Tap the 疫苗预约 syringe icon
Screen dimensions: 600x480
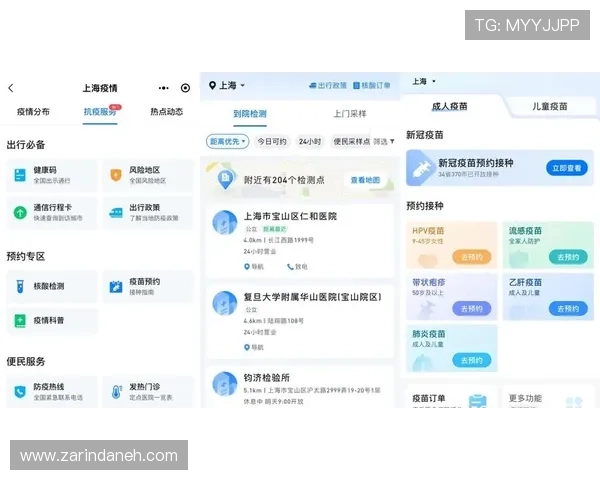116,286
